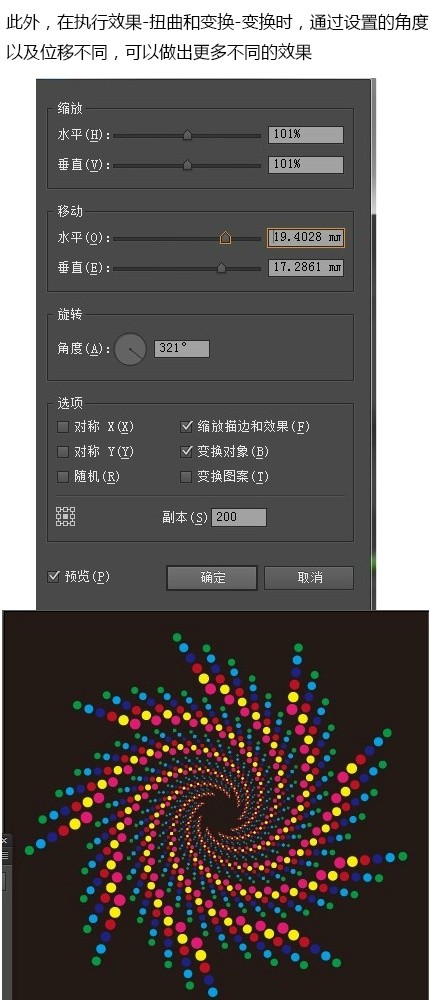
Task: Click the 移动 水平 slider handle
Action: (225, 238)
